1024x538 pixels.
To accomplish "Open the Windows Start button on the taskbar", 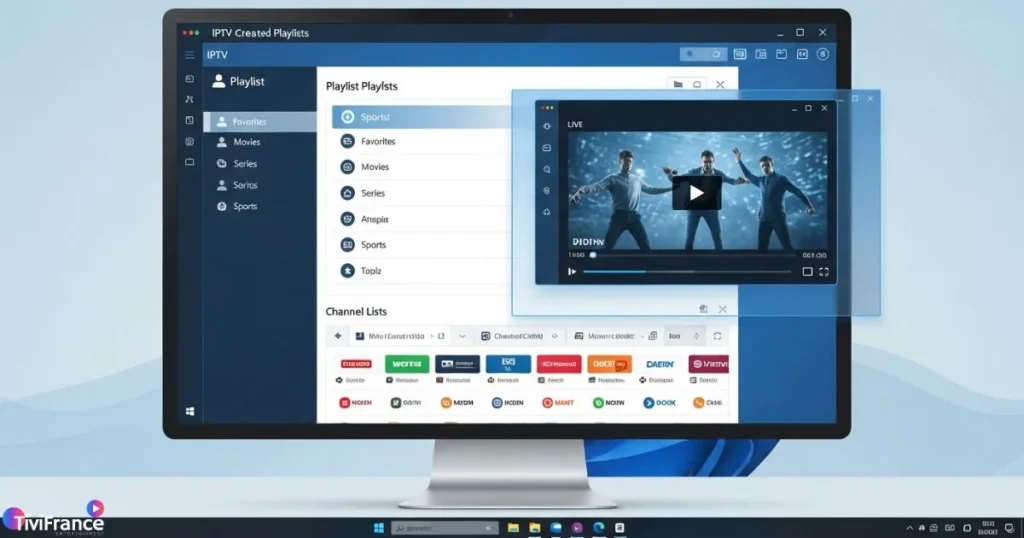I will (378, 528).
